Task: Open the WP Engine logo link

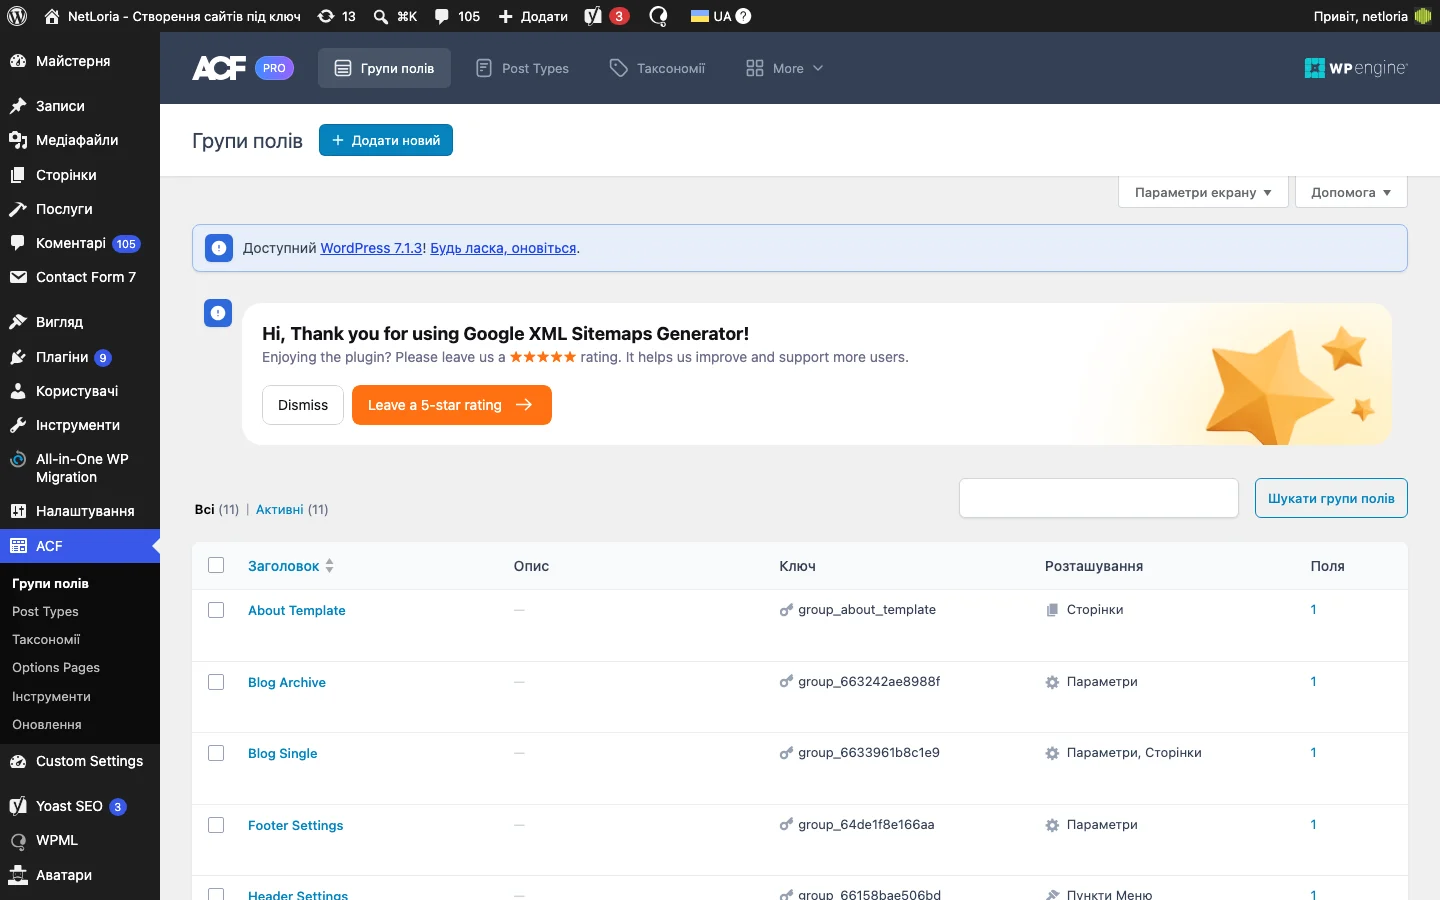Action: point(1356,68)
